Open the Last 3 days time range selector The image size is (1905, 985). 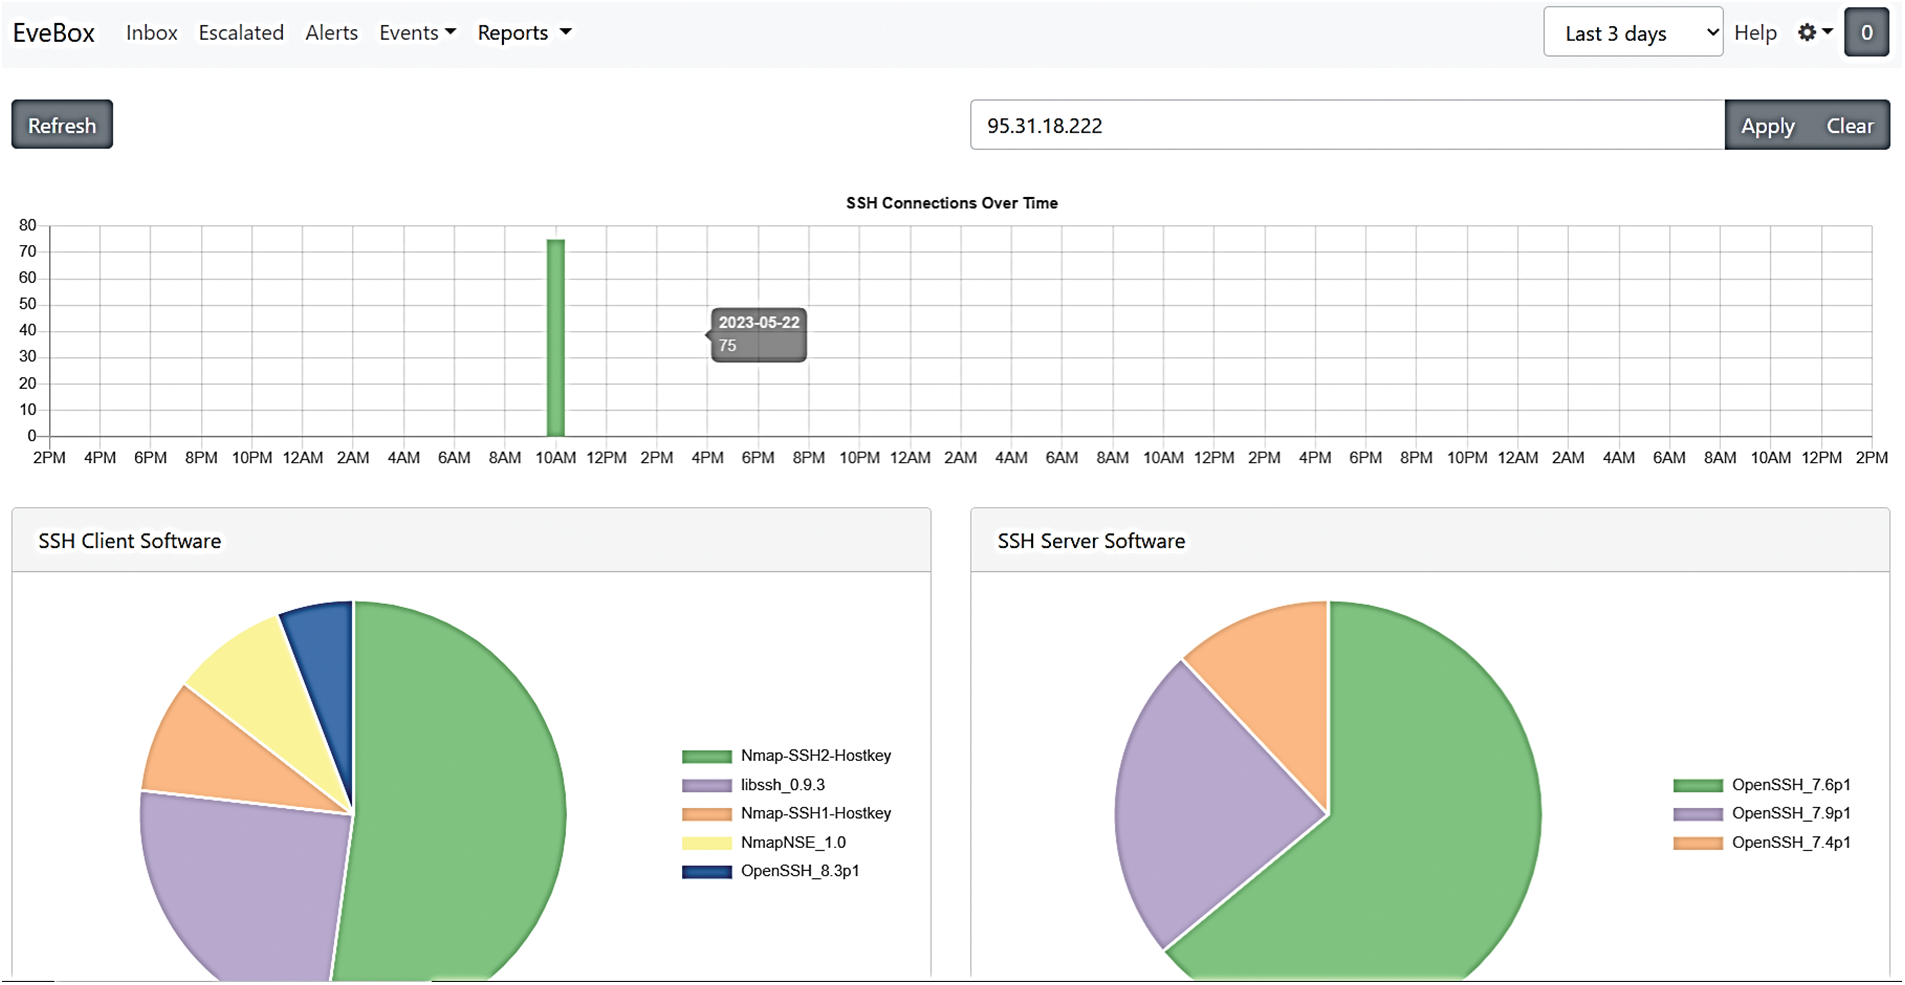tap(1632, 33)
